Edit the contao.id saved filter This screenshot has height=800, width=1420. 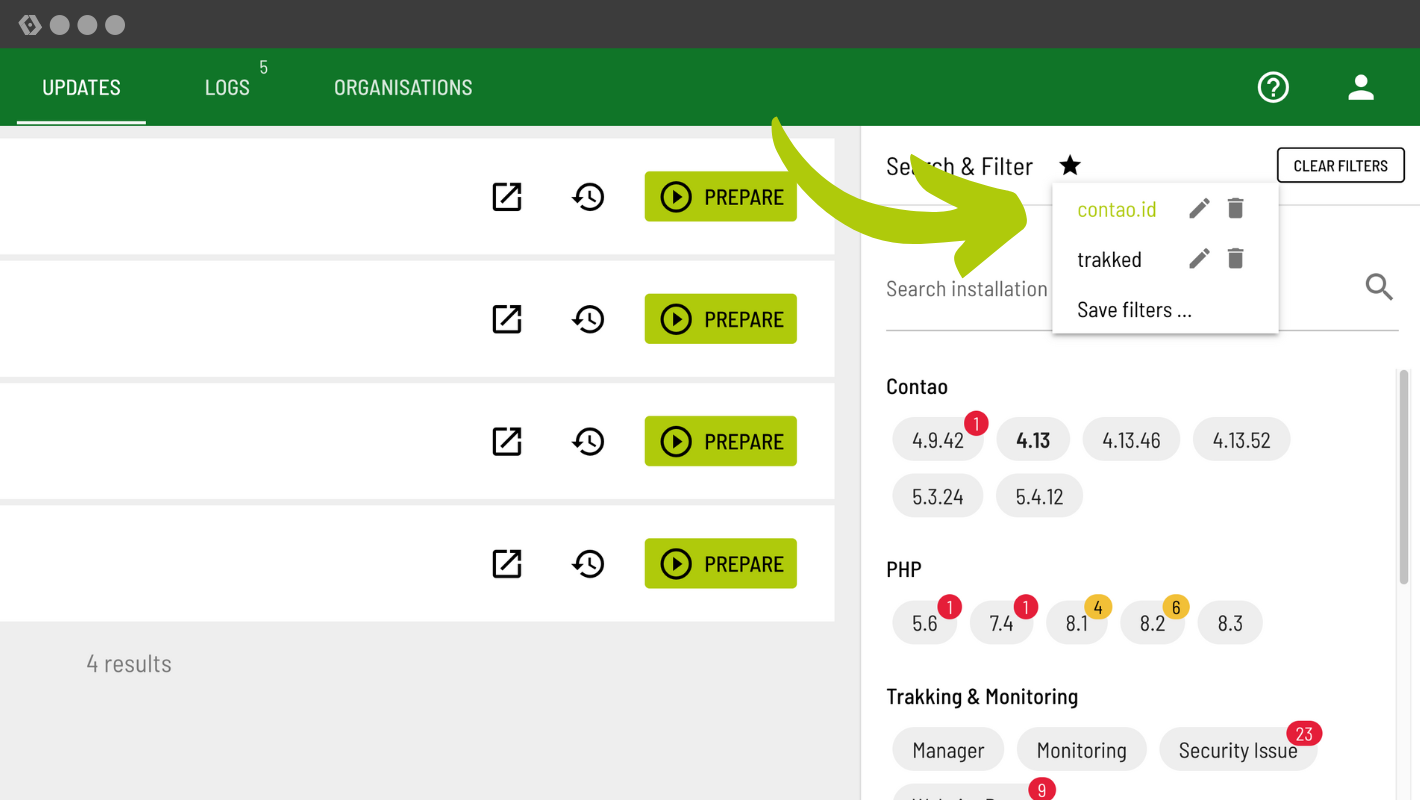[1199, 208]
